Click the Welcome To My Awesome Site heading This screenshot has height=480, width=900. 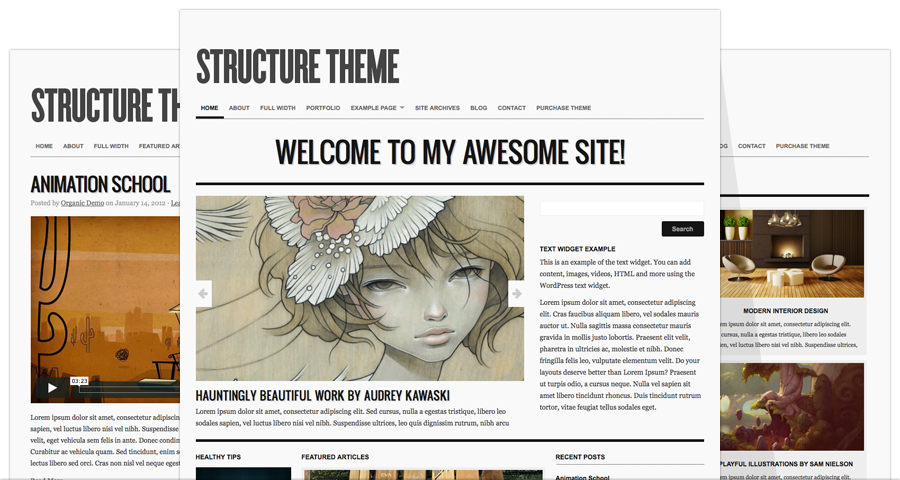tap(450, 152)
